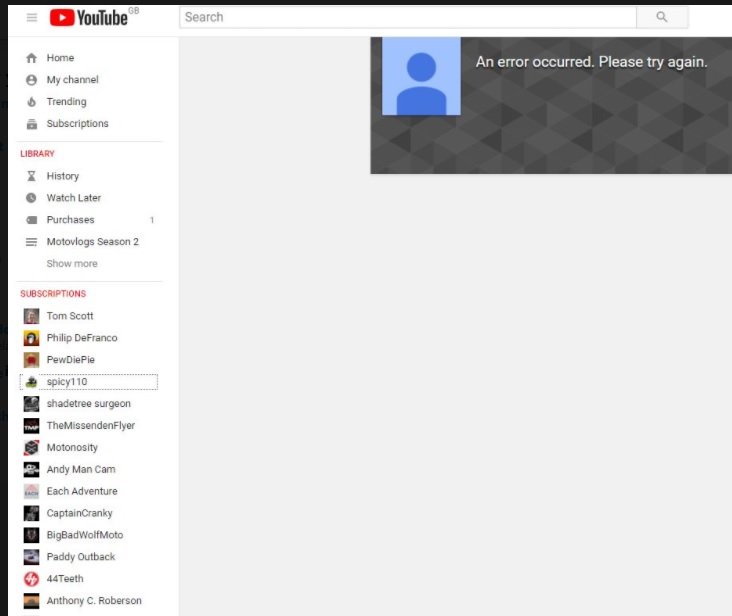Click the SUBSCRIPTIONS section heading
The height and width of the screenshot is (616, 732).
[53, 294]
